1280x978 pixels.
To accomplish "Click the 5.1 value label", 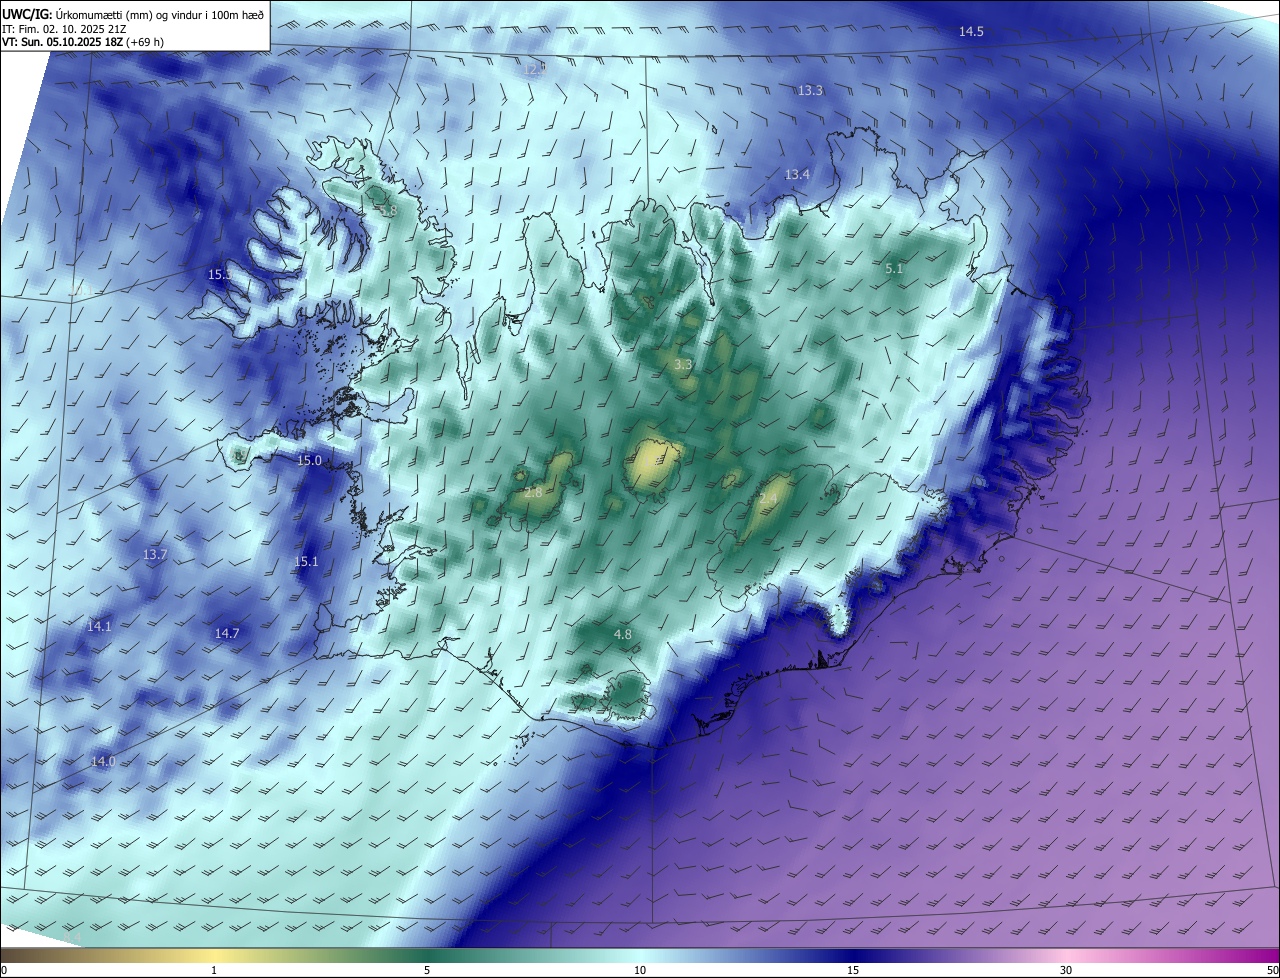I will (x=894, y=269).
